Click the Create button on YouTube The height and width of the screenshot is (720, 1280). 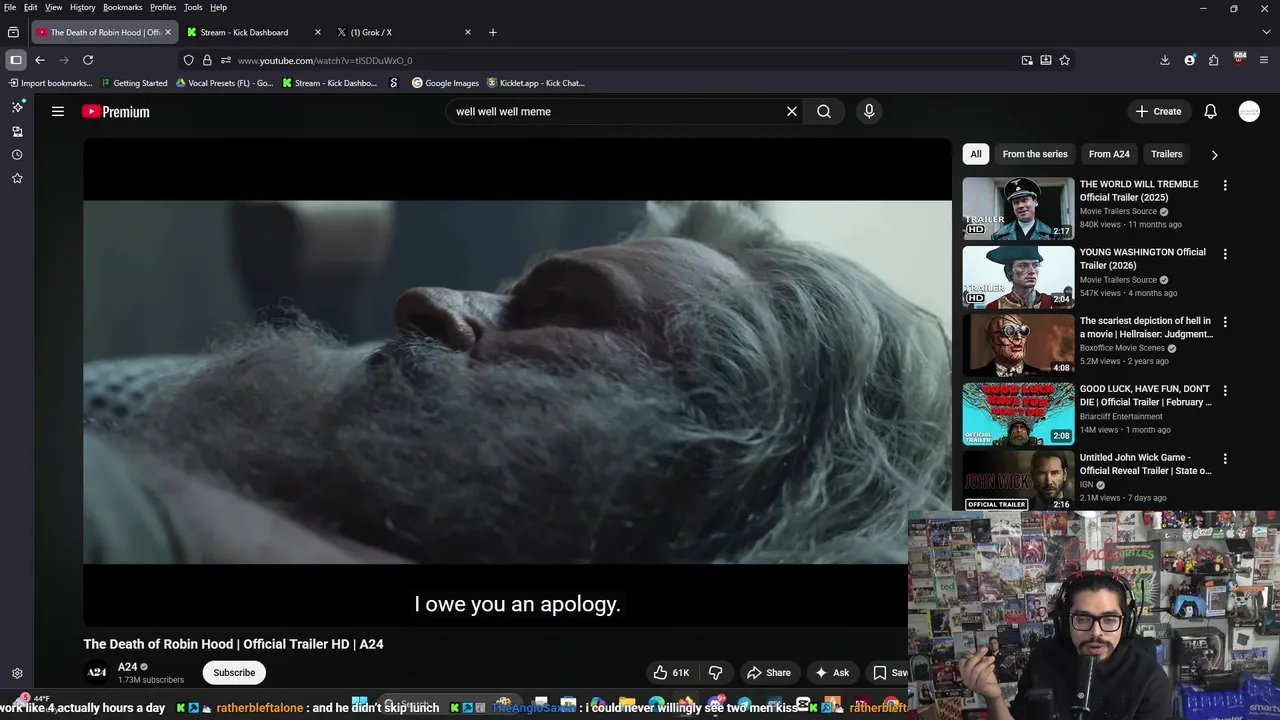tap(1158, 111)
